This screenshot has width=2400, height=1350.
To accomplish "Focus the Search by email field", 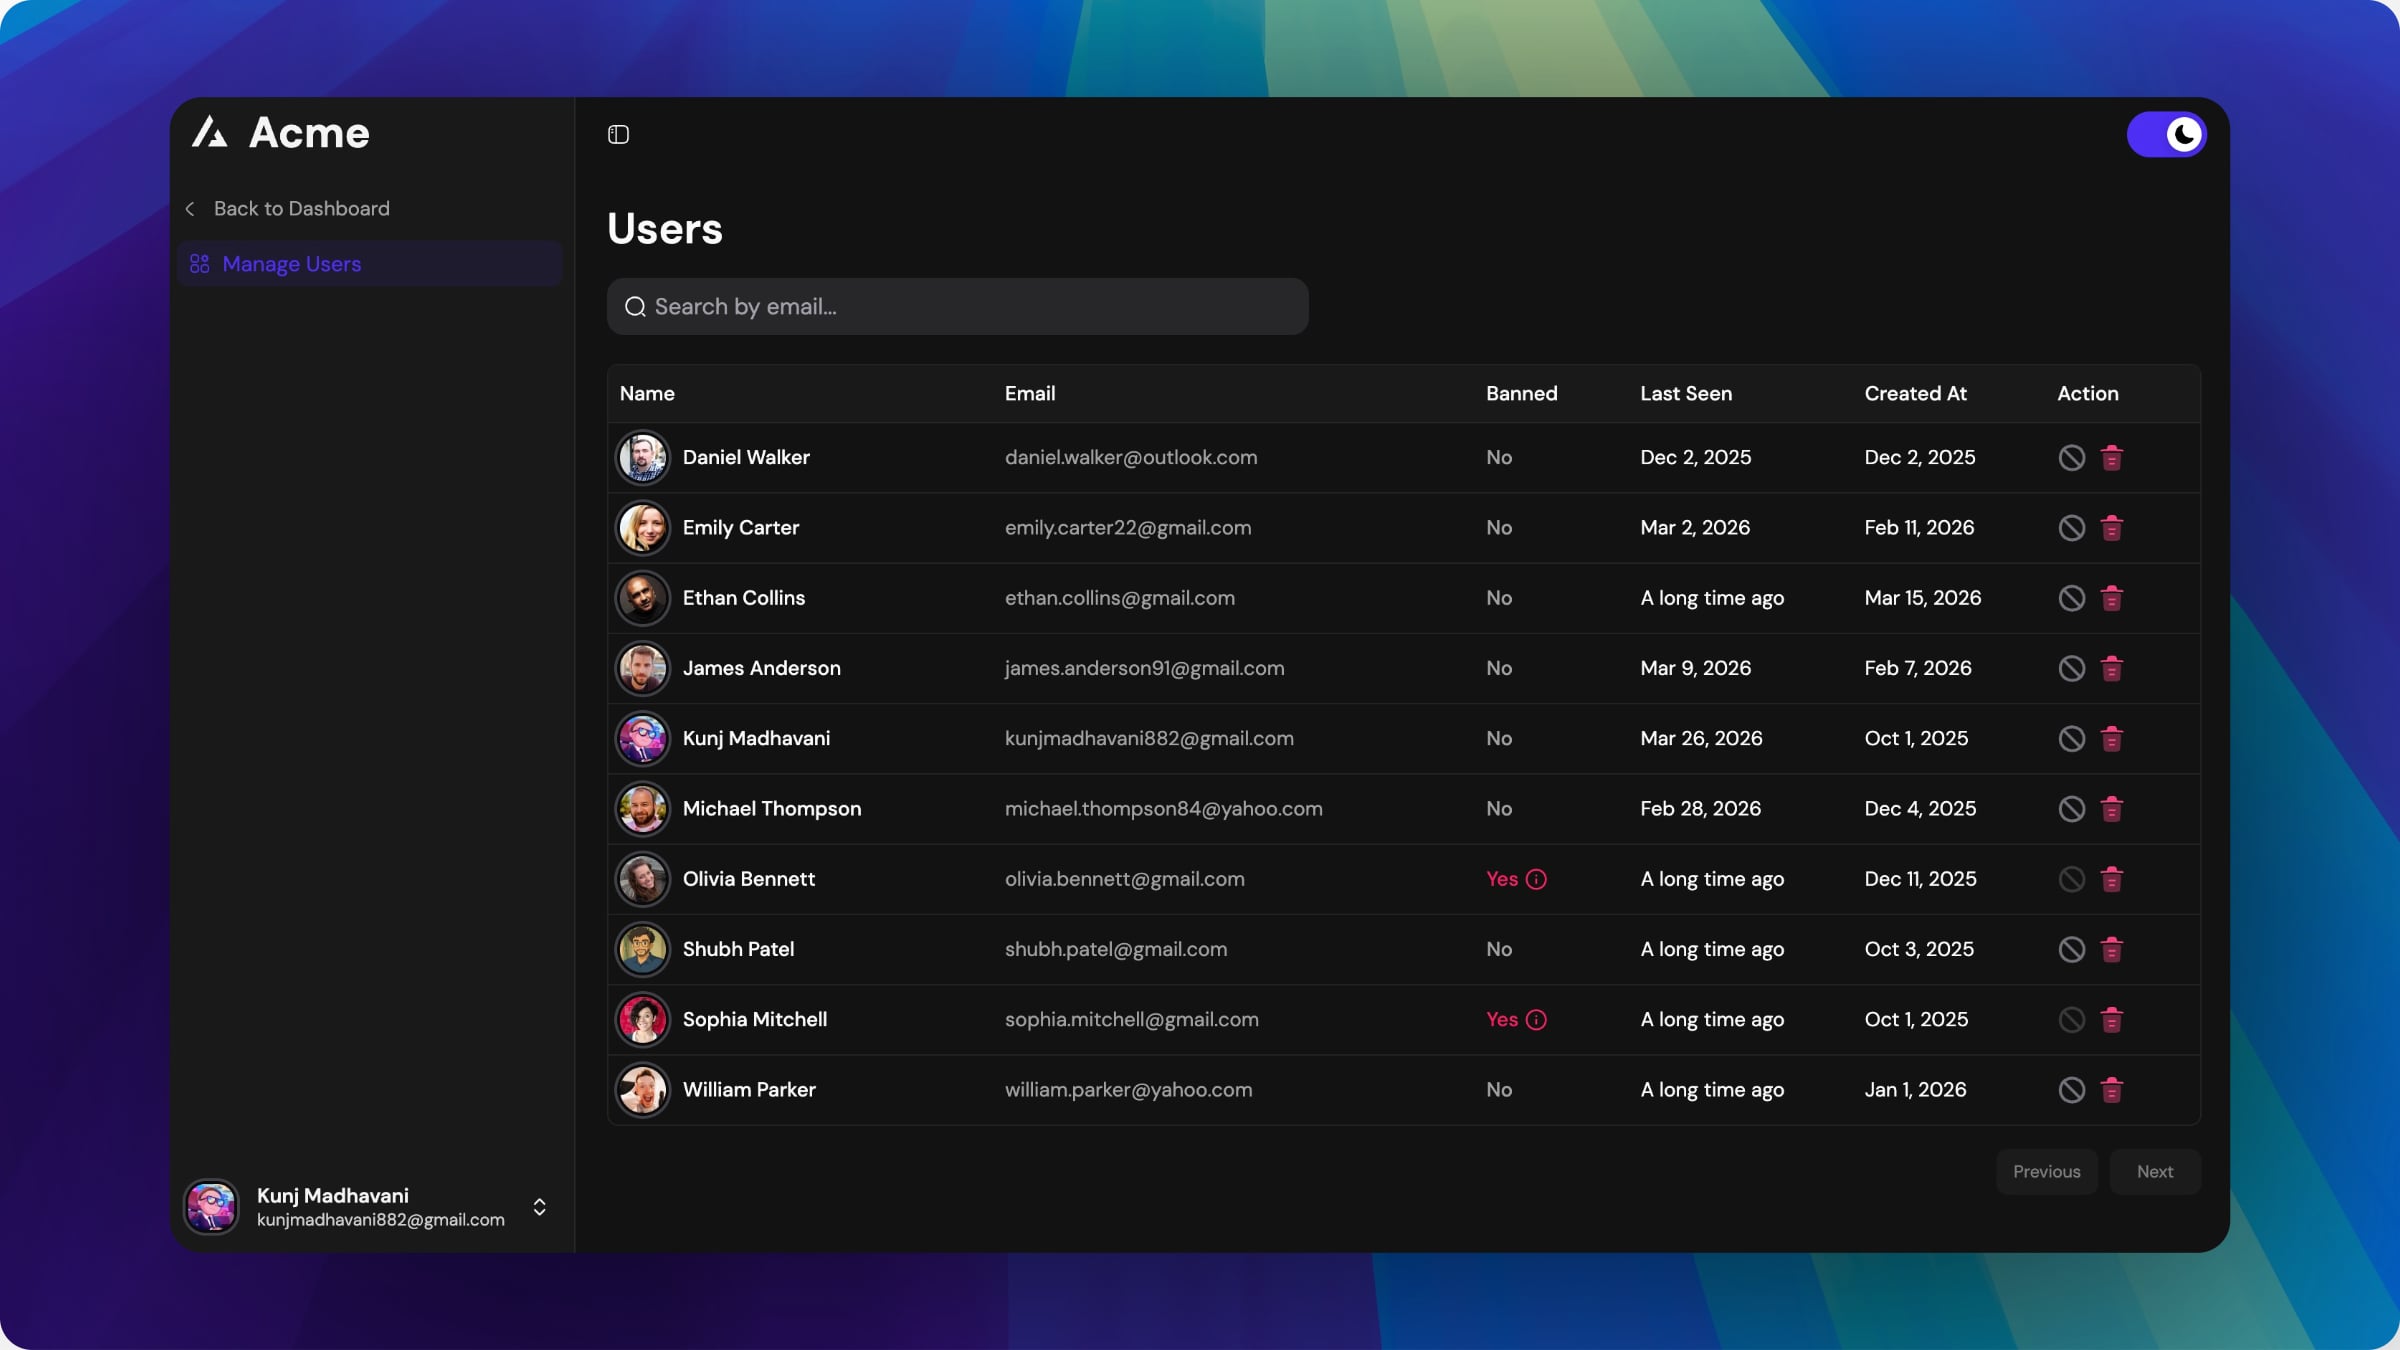I will click(x=957, y=307).
